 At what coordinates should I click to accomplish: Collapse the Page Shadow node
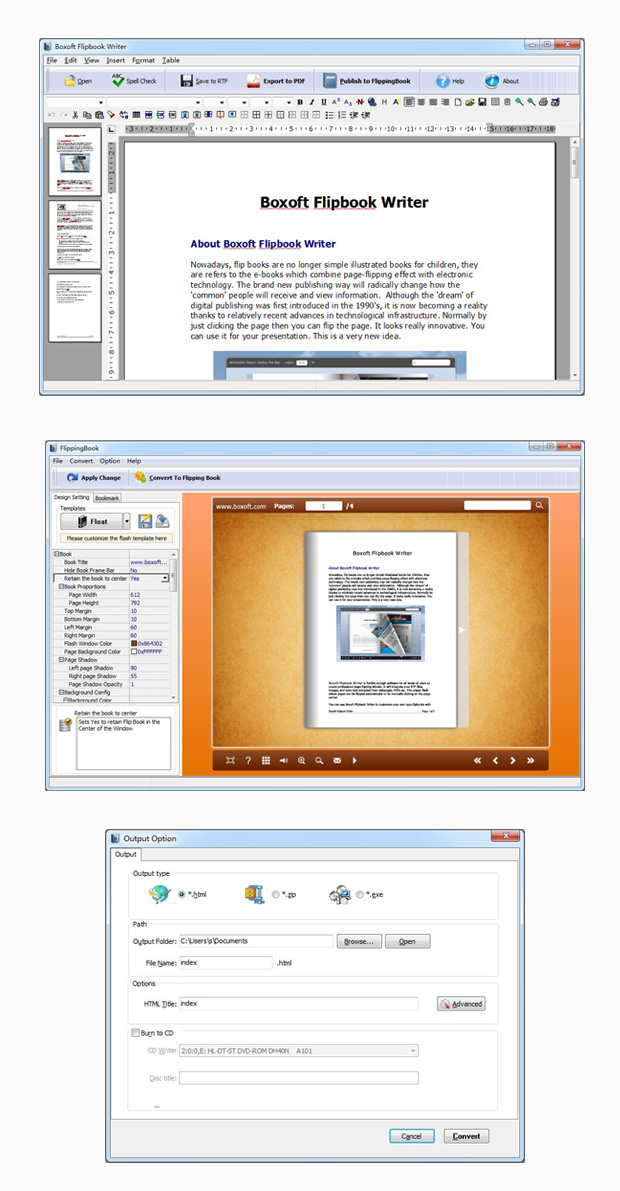(x=61, y=660)
